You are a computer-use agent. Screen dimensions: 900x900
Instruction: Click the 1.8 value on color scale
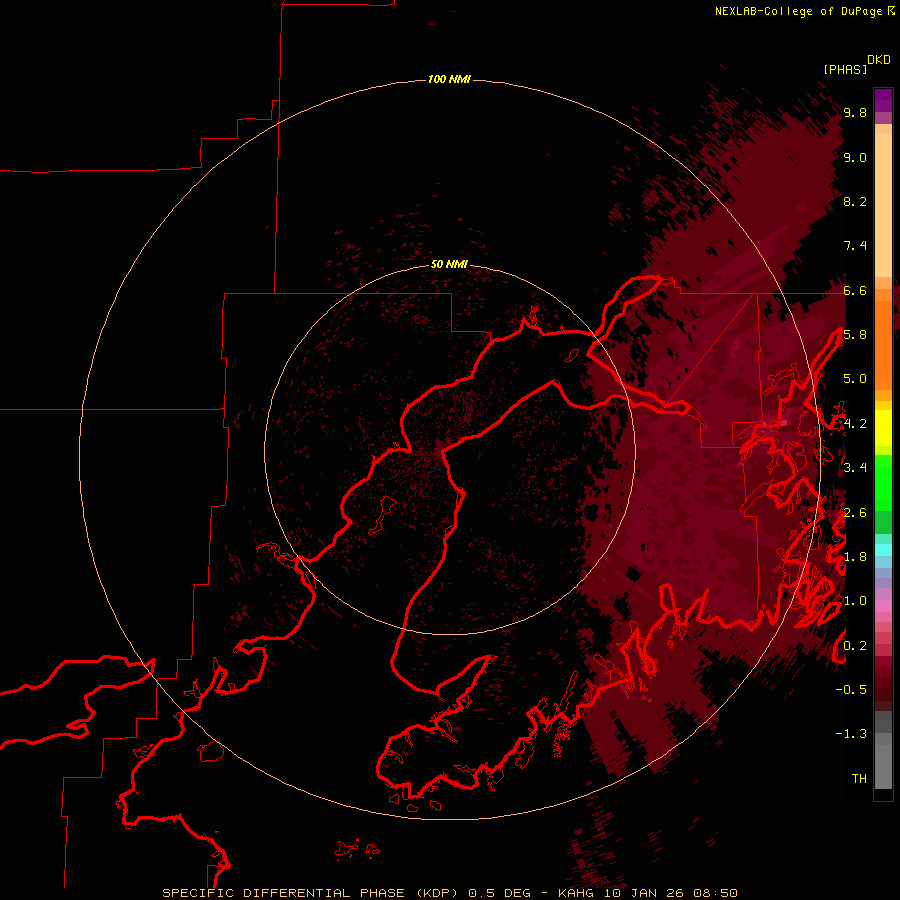(855, 557)
